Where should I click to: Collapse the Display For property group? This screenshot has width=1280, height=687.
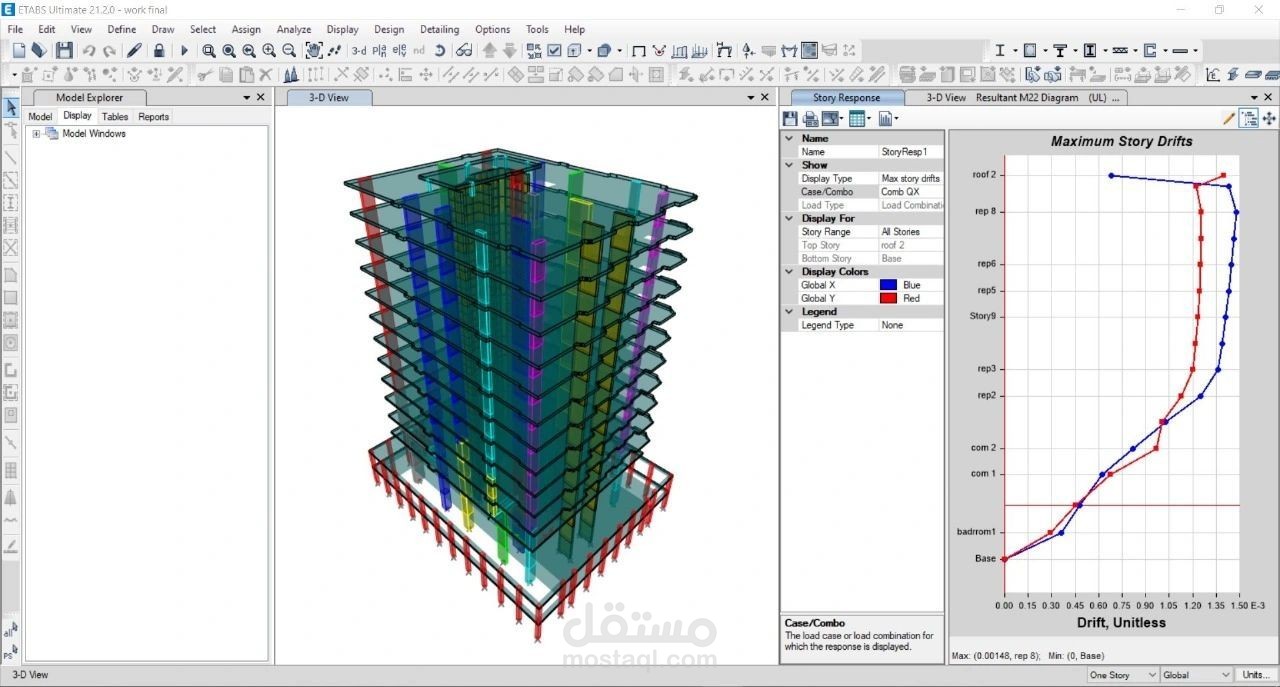[x=789, y=218]
